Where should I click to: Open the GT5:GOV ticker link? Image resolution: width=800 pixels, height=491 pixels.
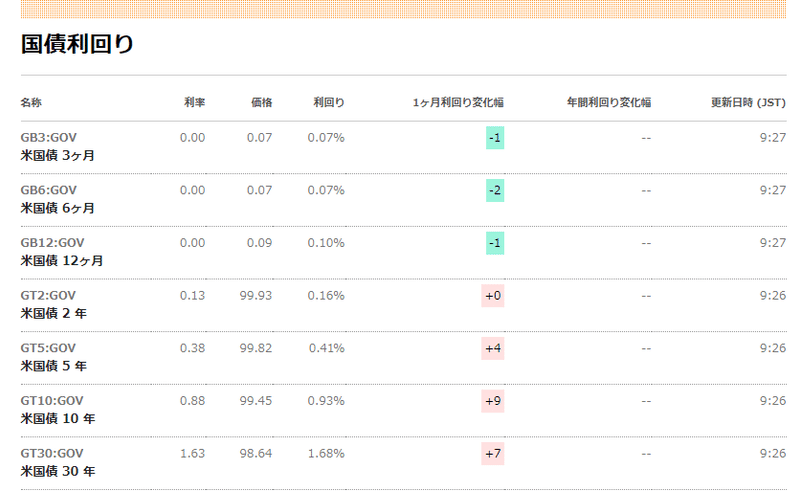point(48,348)
